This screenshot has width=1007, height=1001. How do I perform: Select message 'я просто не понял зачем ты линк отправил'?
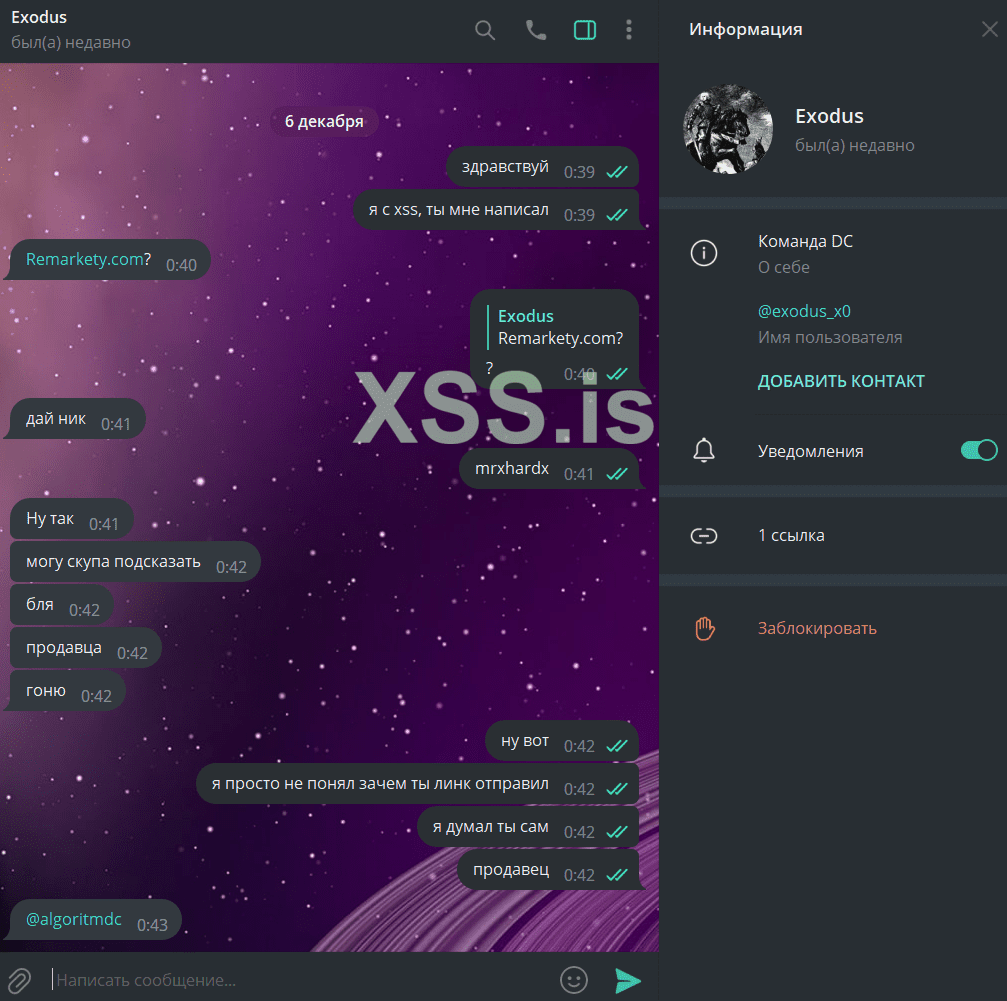click(x=417, y=784)
